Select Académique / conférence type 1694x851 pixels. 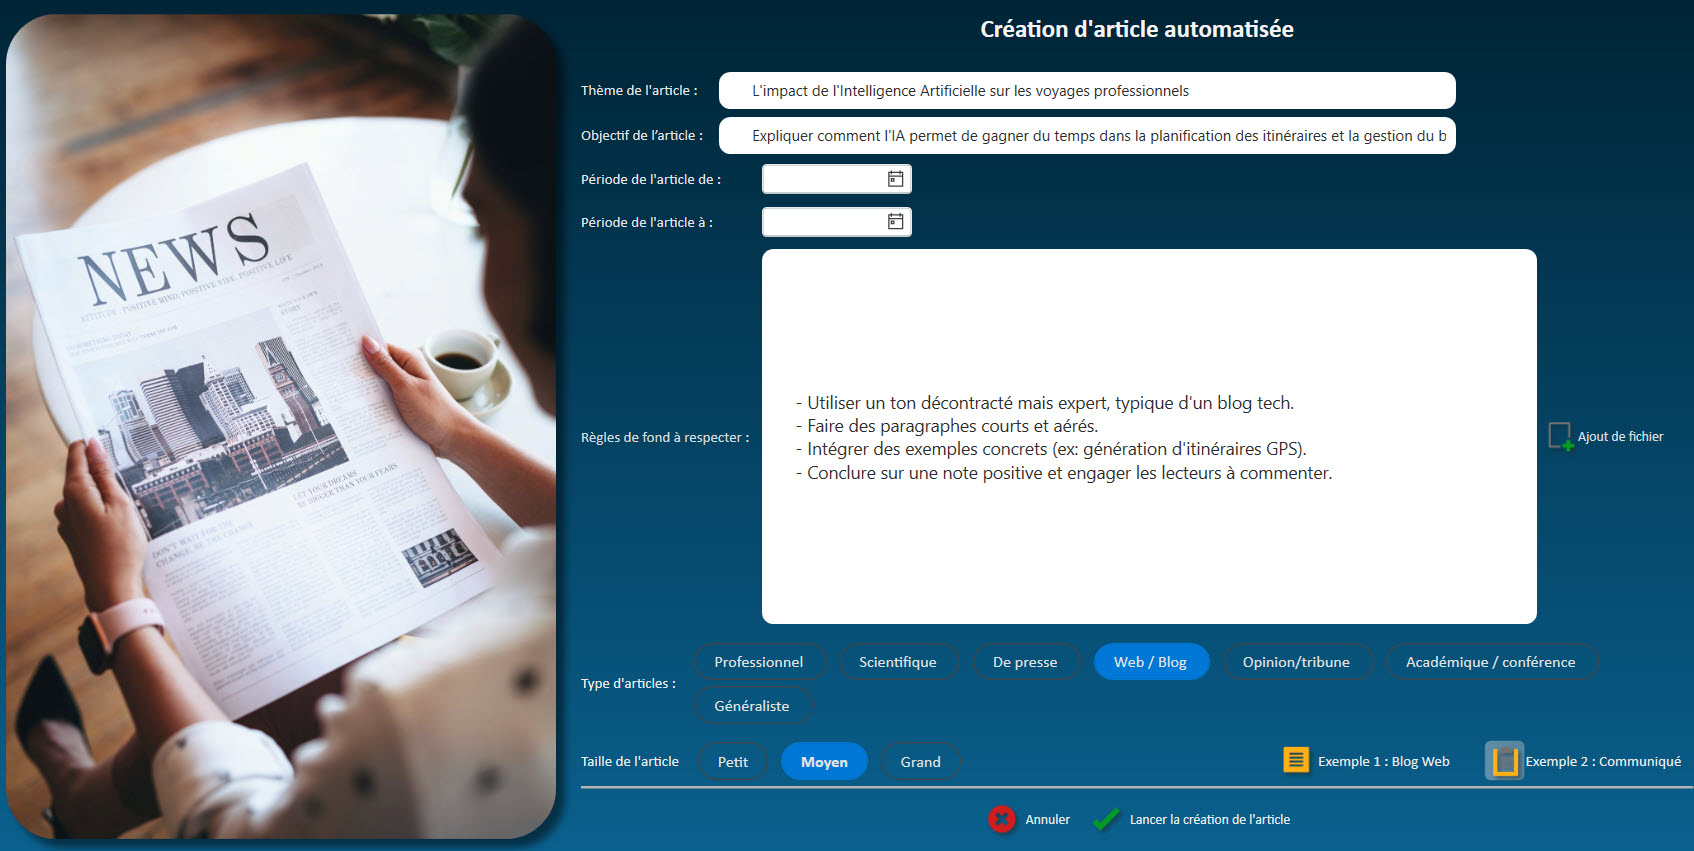coord(1490,662)
